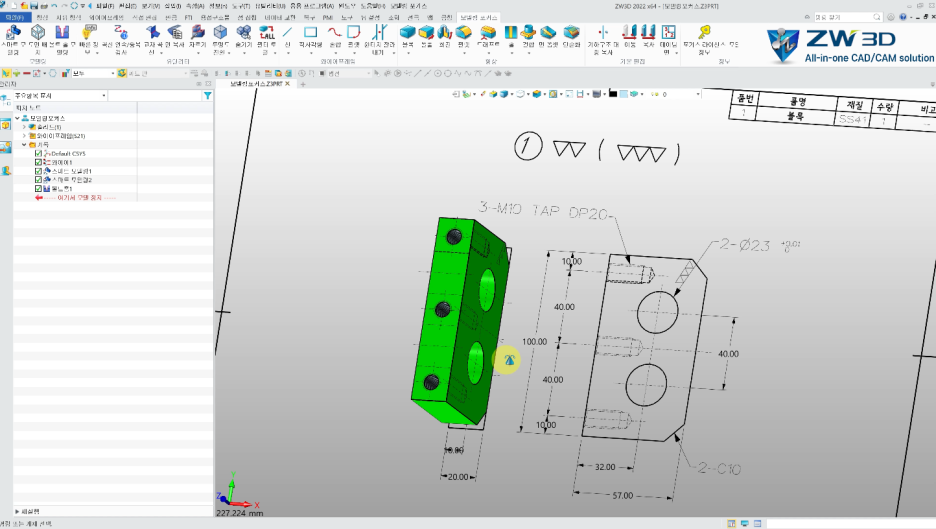Select the Fillet corner wireframe tool

(354, 32)
